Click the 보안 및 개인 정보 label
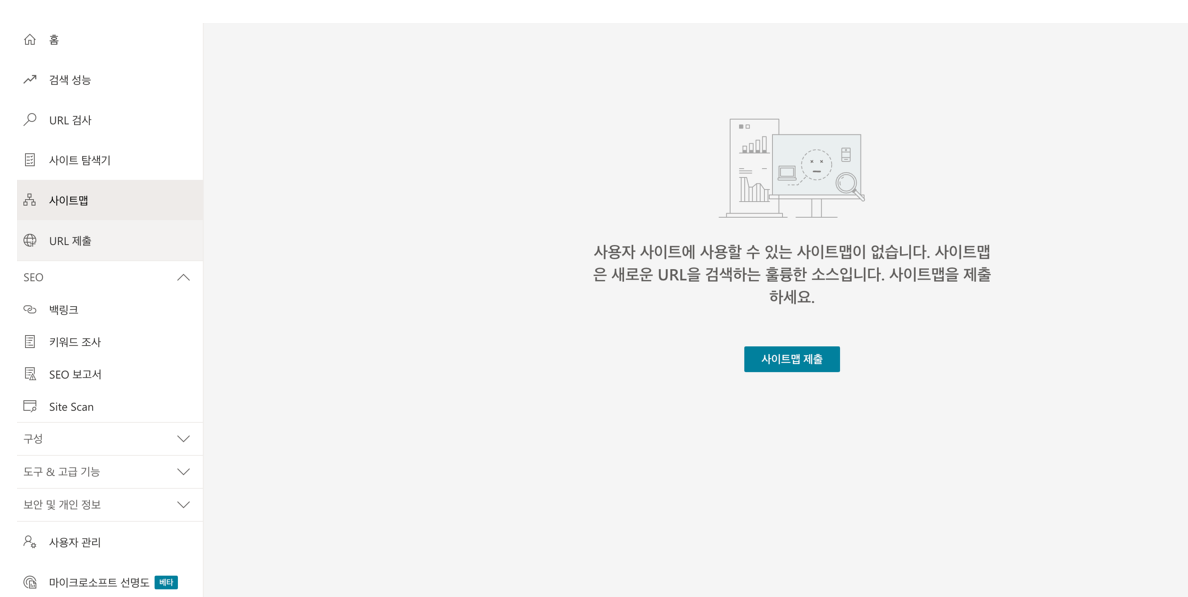Screen dimensions: 1188x597 62,504
